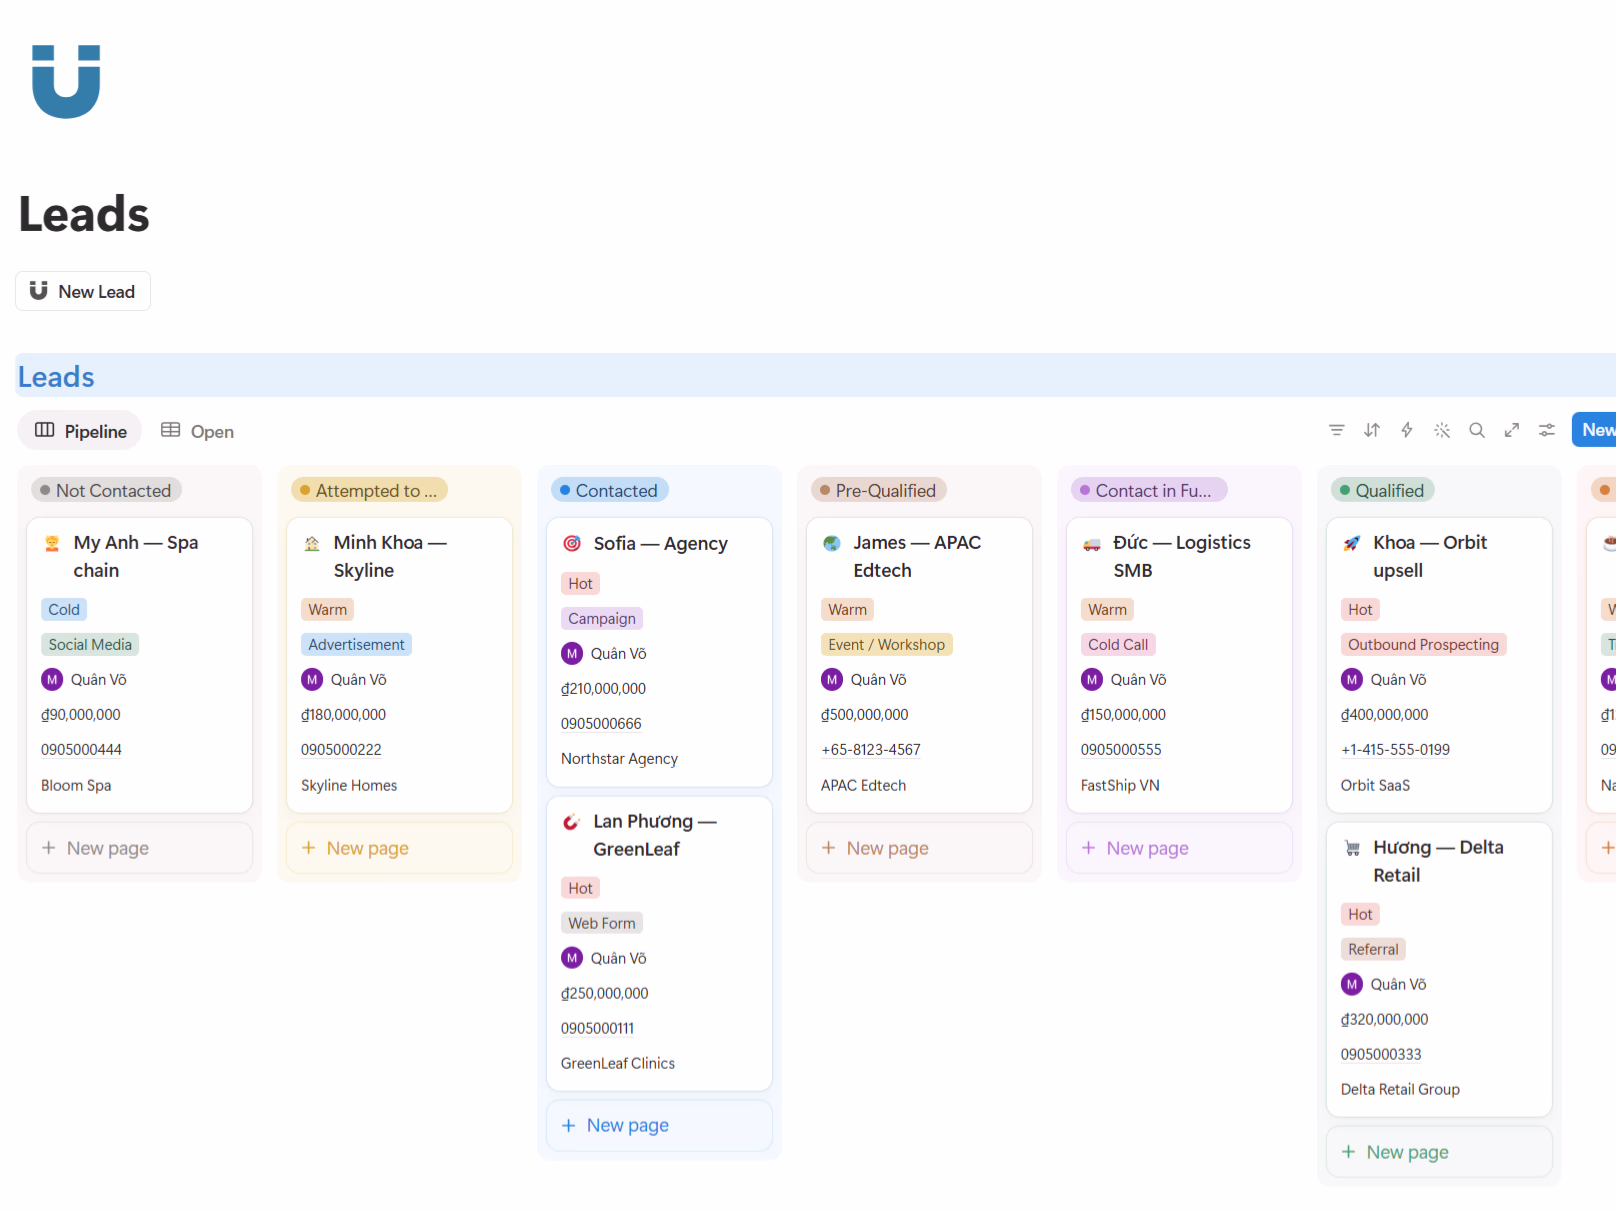Click the New Lead button

click(x=83, y=291)
